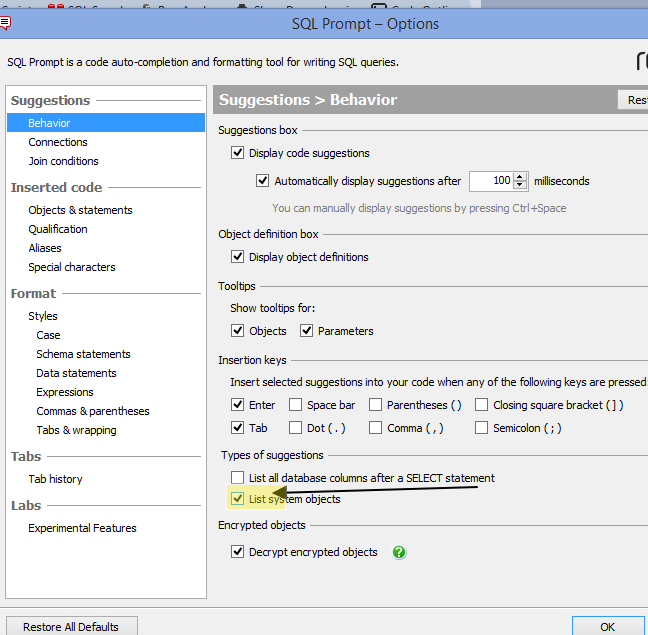Select Behavior in the options tree

tap(106, 123)
